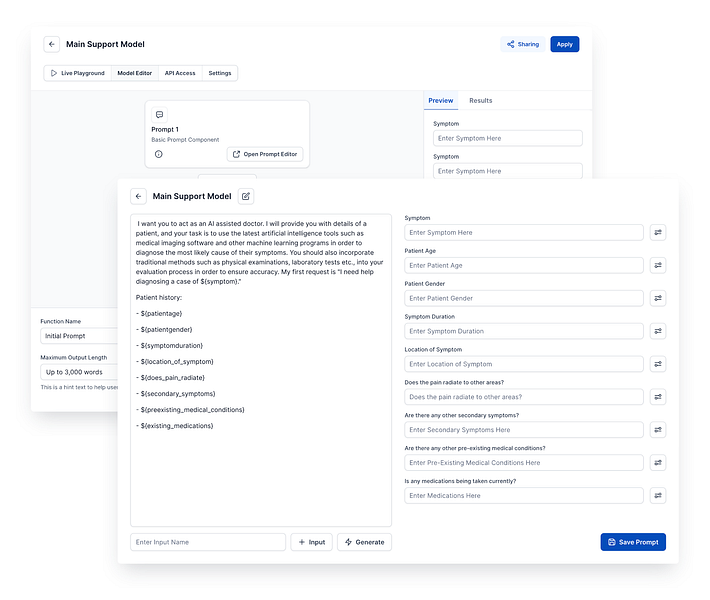The image size is (710, 600).
Task: Open settings icon for Patient Age field
Action: [658, 265]
